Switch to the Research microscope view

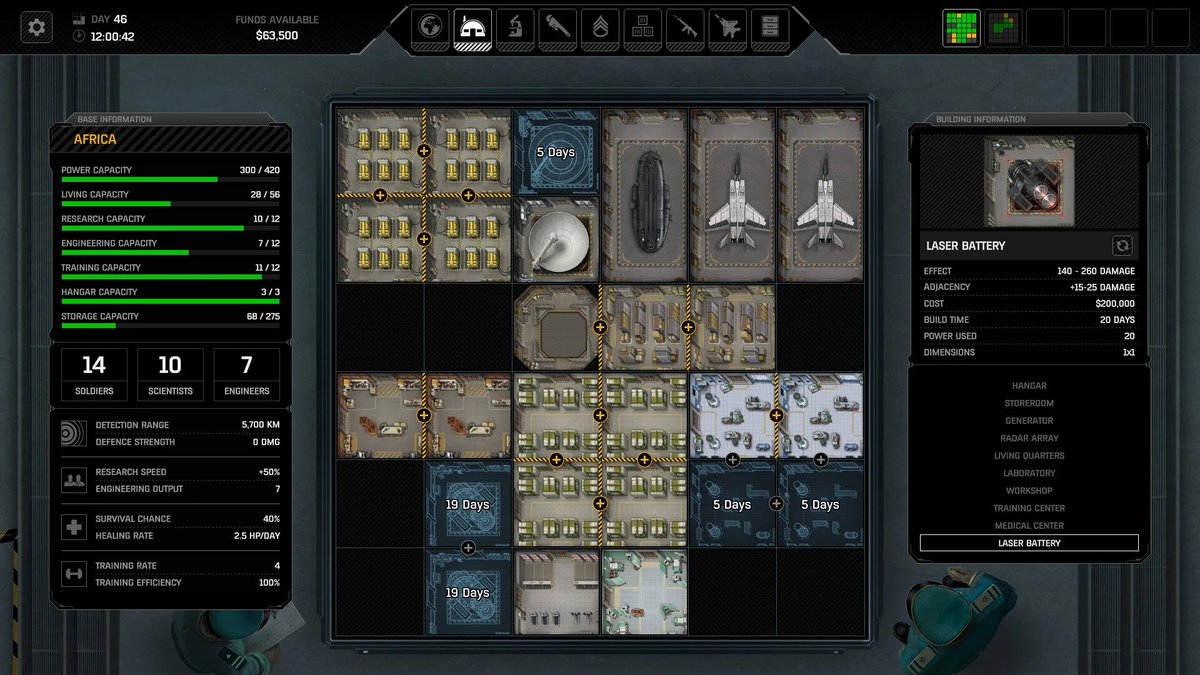tap(514, 28)
